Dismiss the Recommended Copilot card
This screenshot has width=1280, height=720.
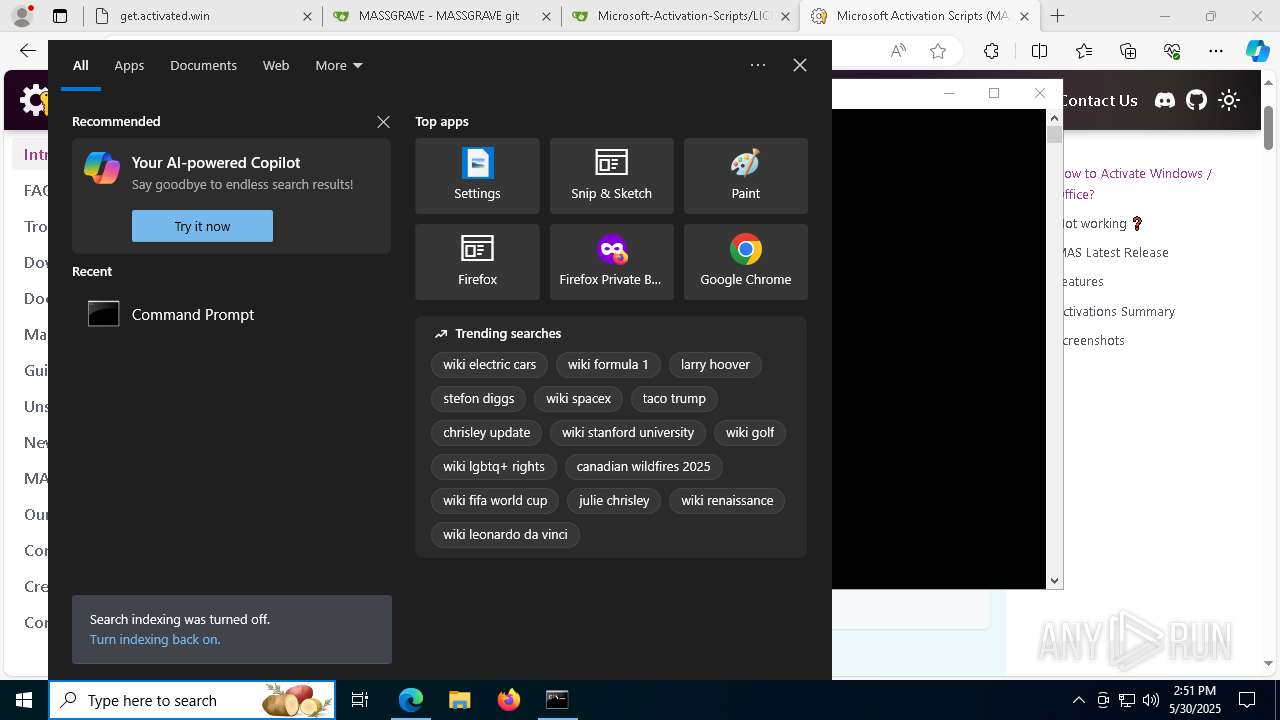(383, 122)
